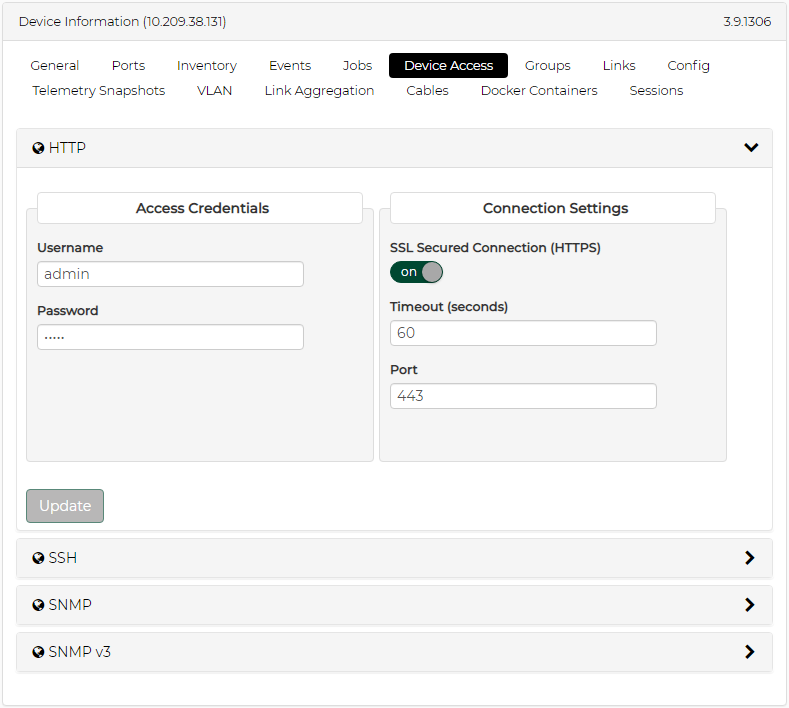
Task: Expand the SNMP v3 section arrow
Action: click(750, 652)
